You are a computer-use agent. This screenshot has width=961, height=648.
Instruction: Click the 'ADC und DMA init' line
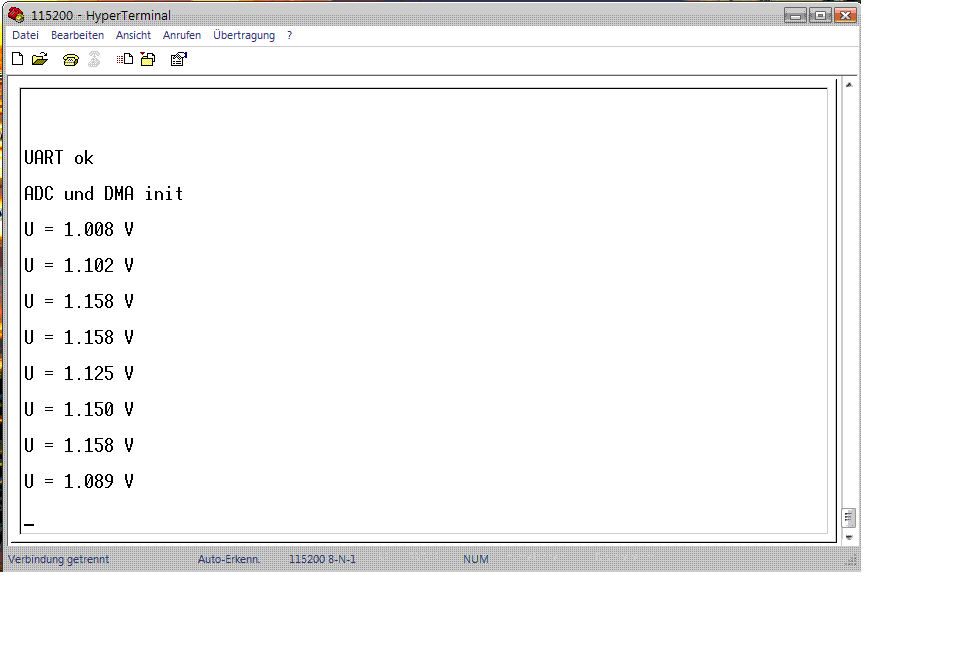pos(104,194)
